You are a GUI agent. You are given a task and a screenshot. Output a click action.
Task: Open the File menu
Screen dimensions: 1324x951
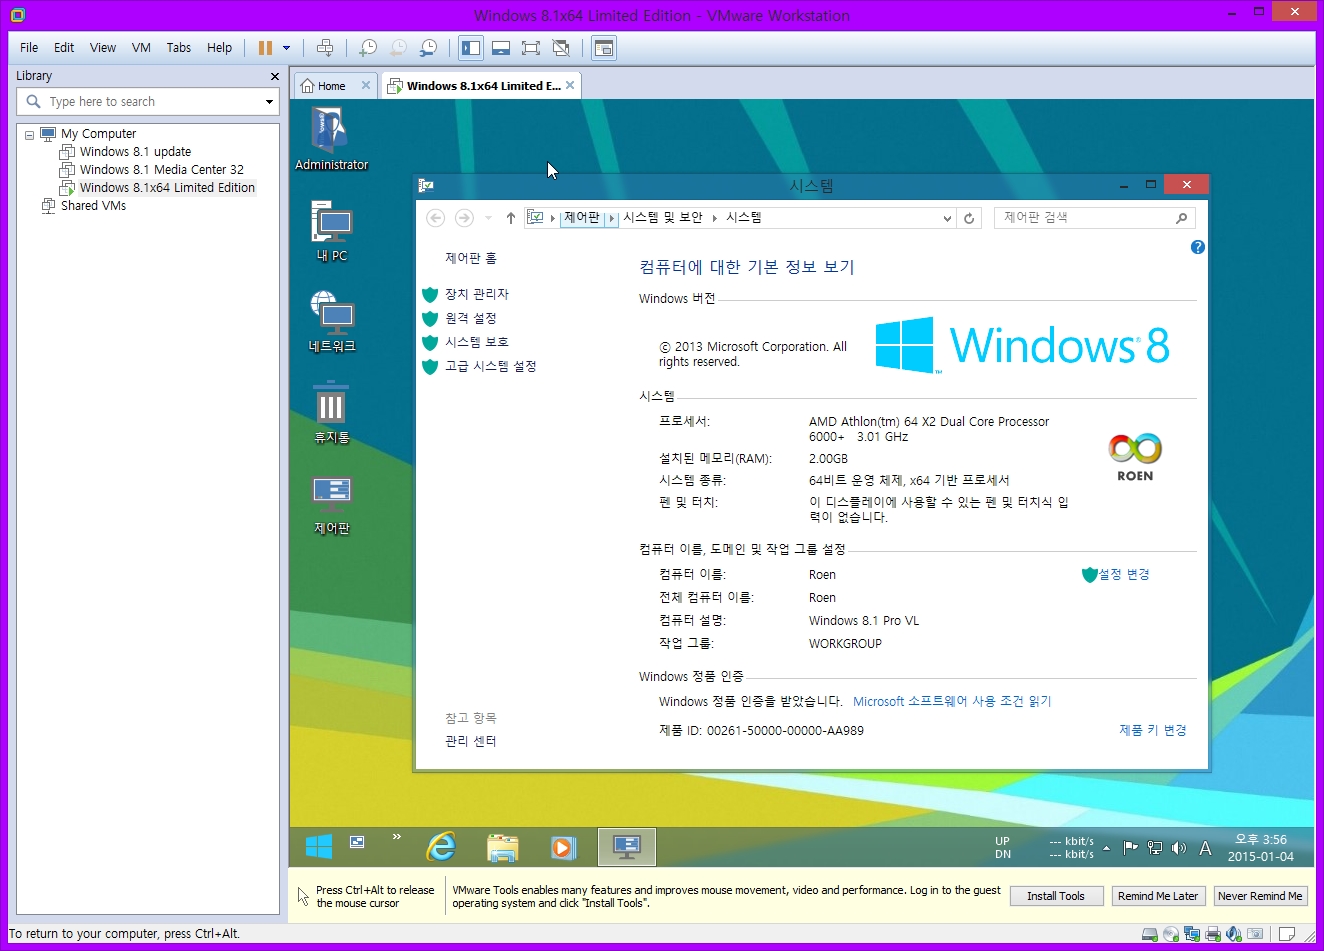[29, 47]
